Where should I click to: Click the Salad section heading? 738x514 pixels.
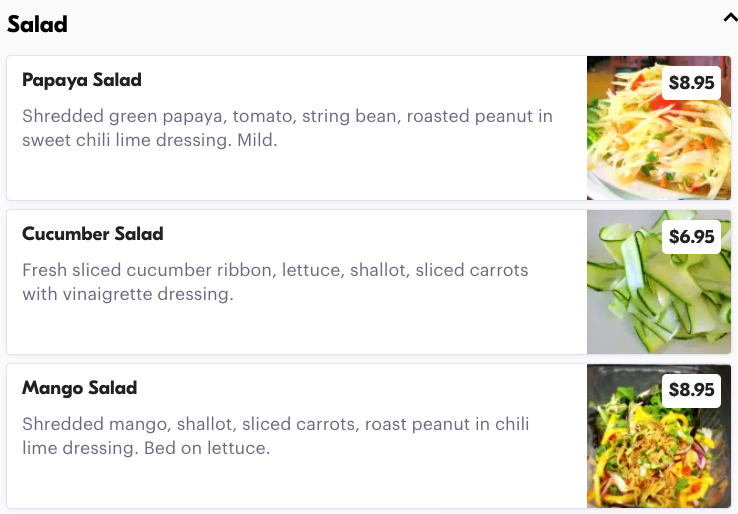(38, 24)
